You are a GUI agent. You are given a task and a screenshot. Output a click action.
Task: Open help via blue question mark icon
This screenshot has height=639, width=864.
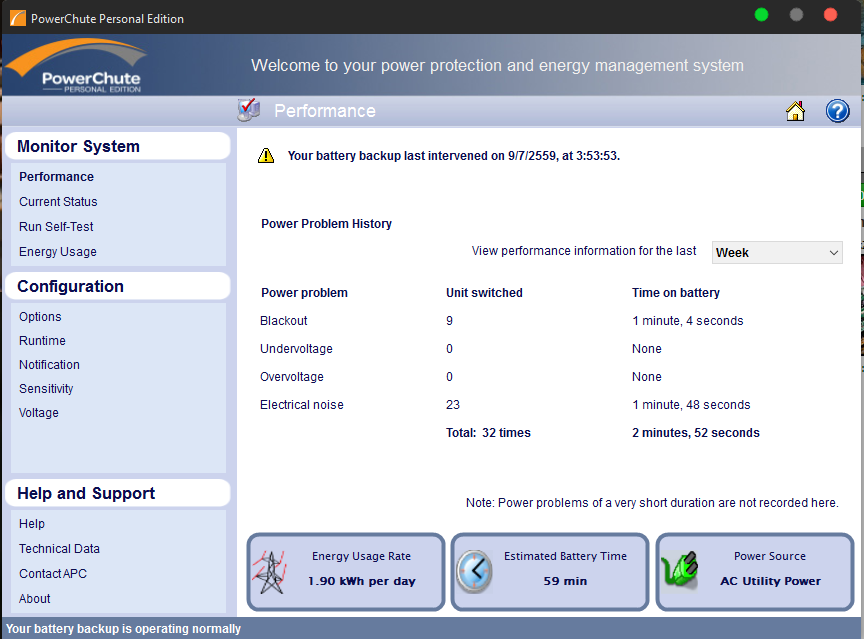tap(837, 111)
